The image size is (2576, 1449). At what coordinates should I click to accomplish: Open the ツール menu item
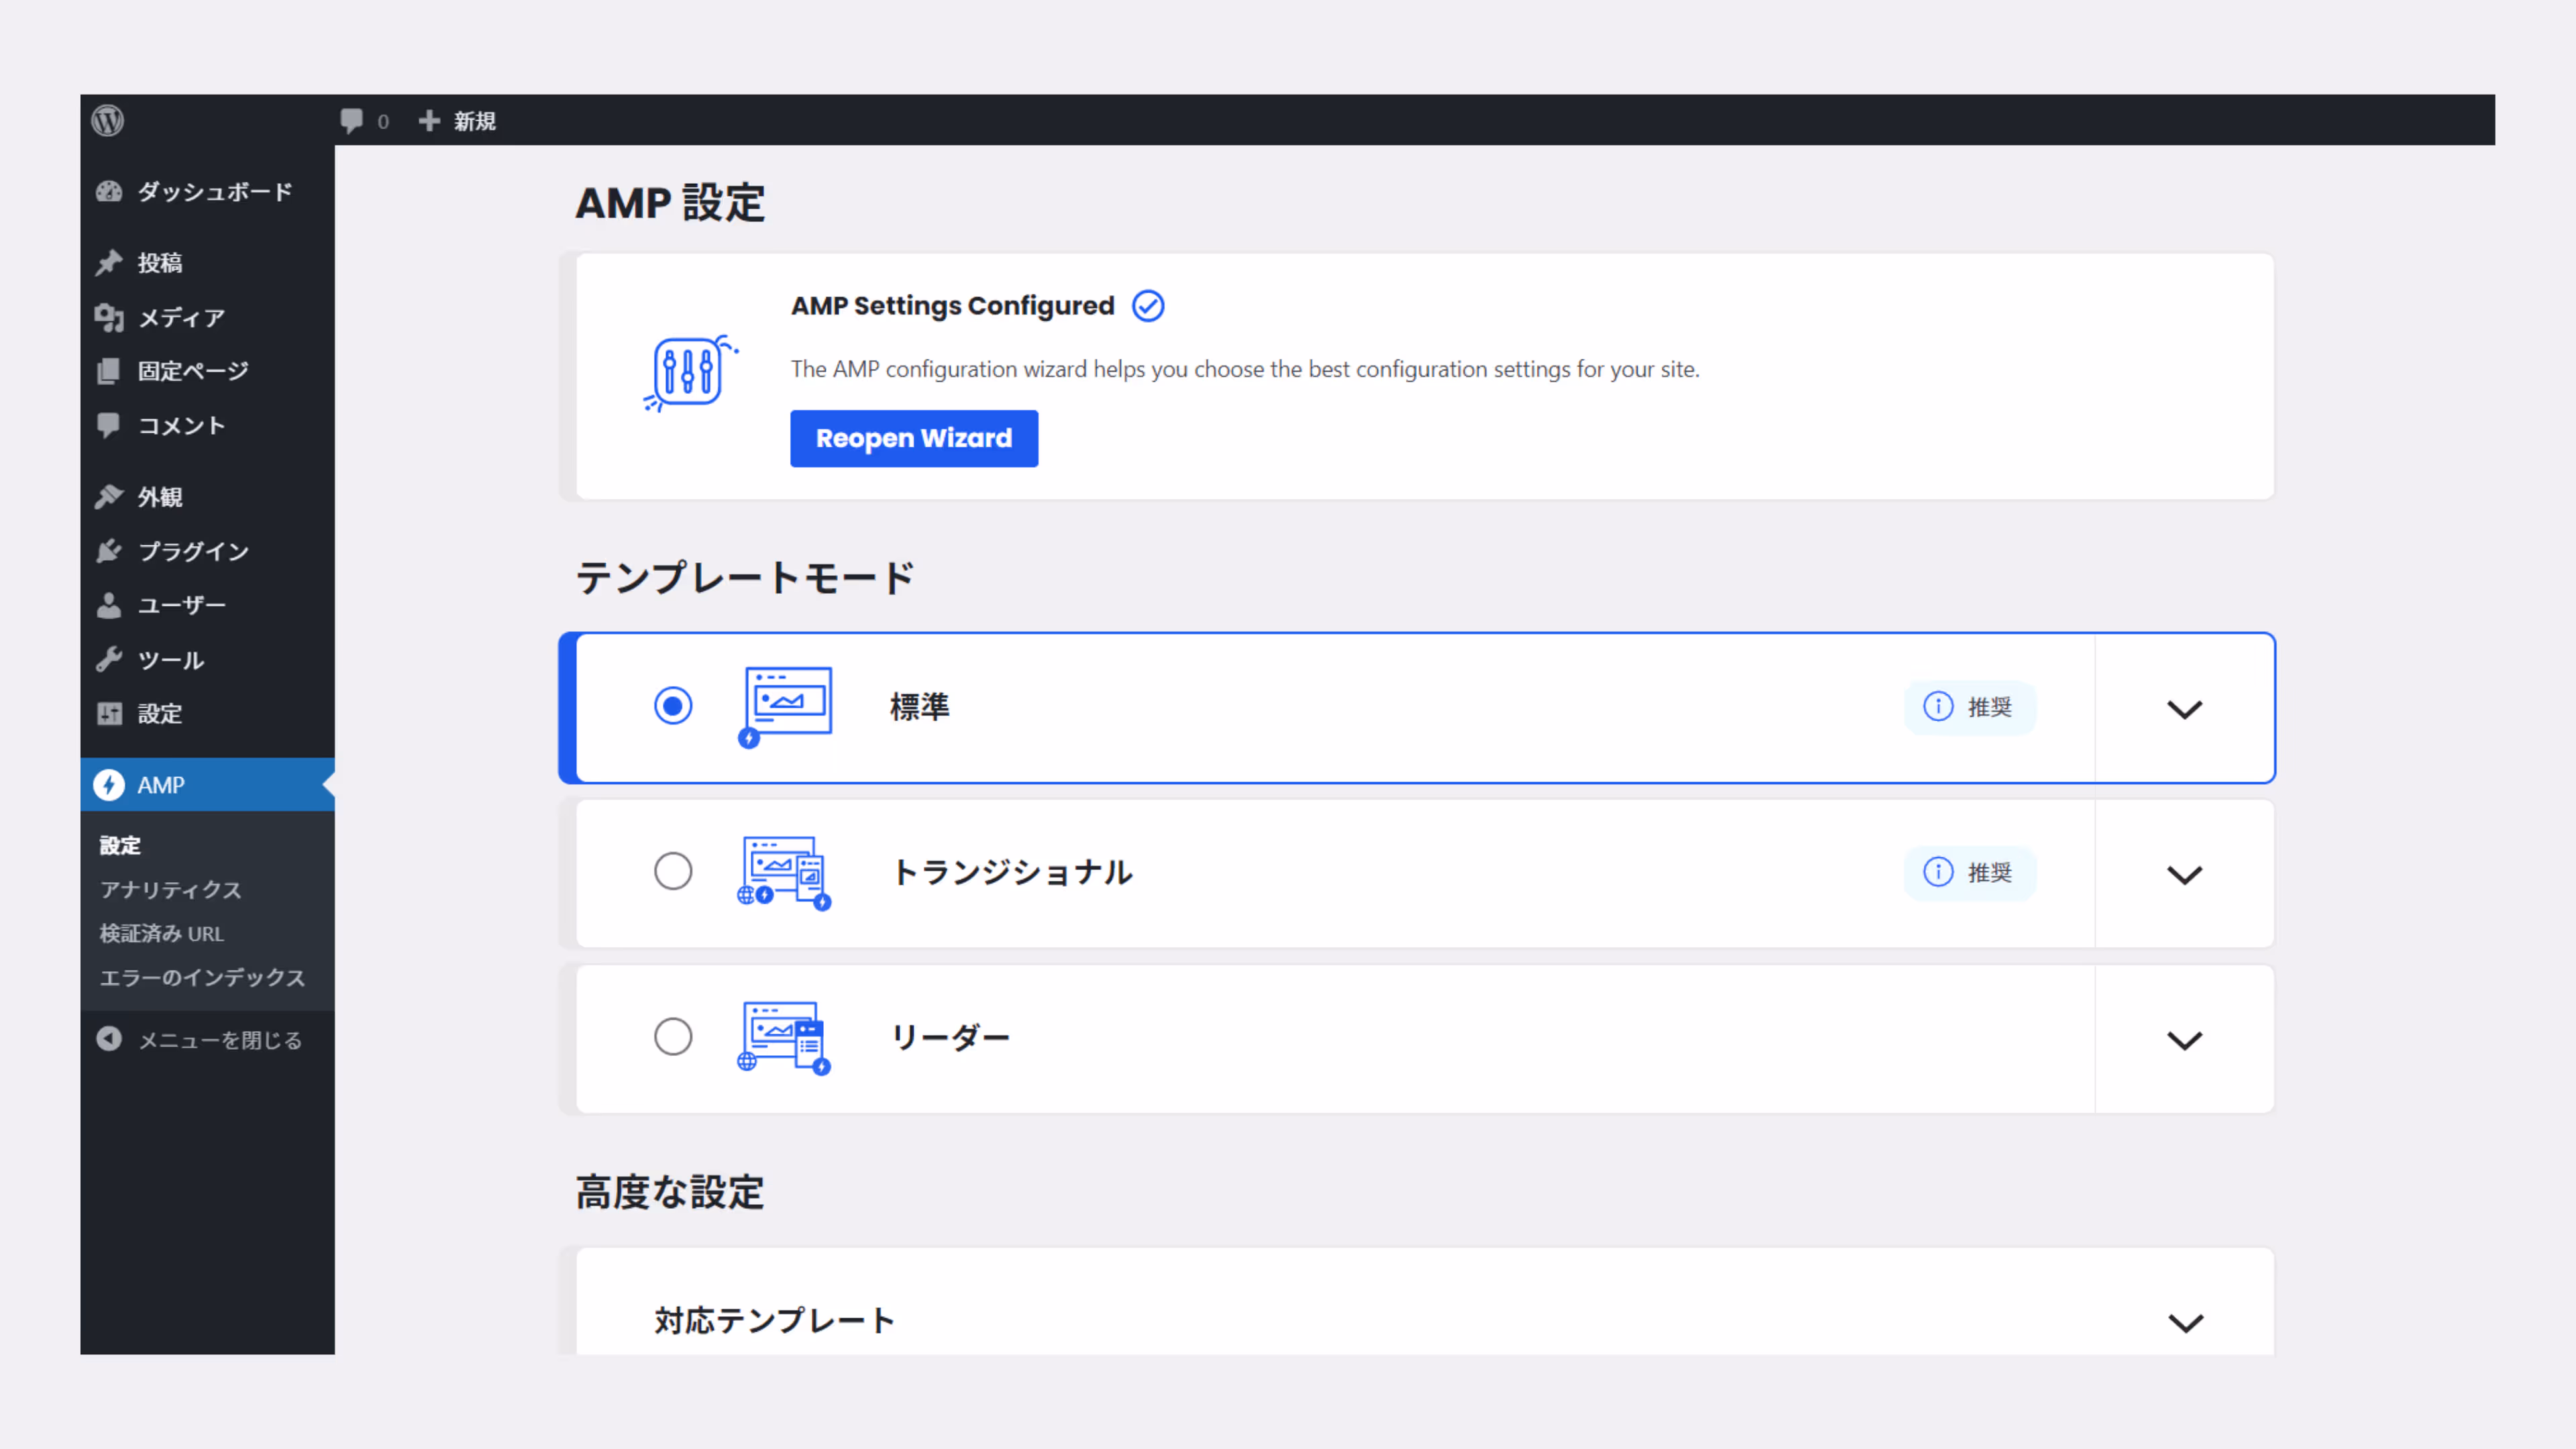[207, 660]
